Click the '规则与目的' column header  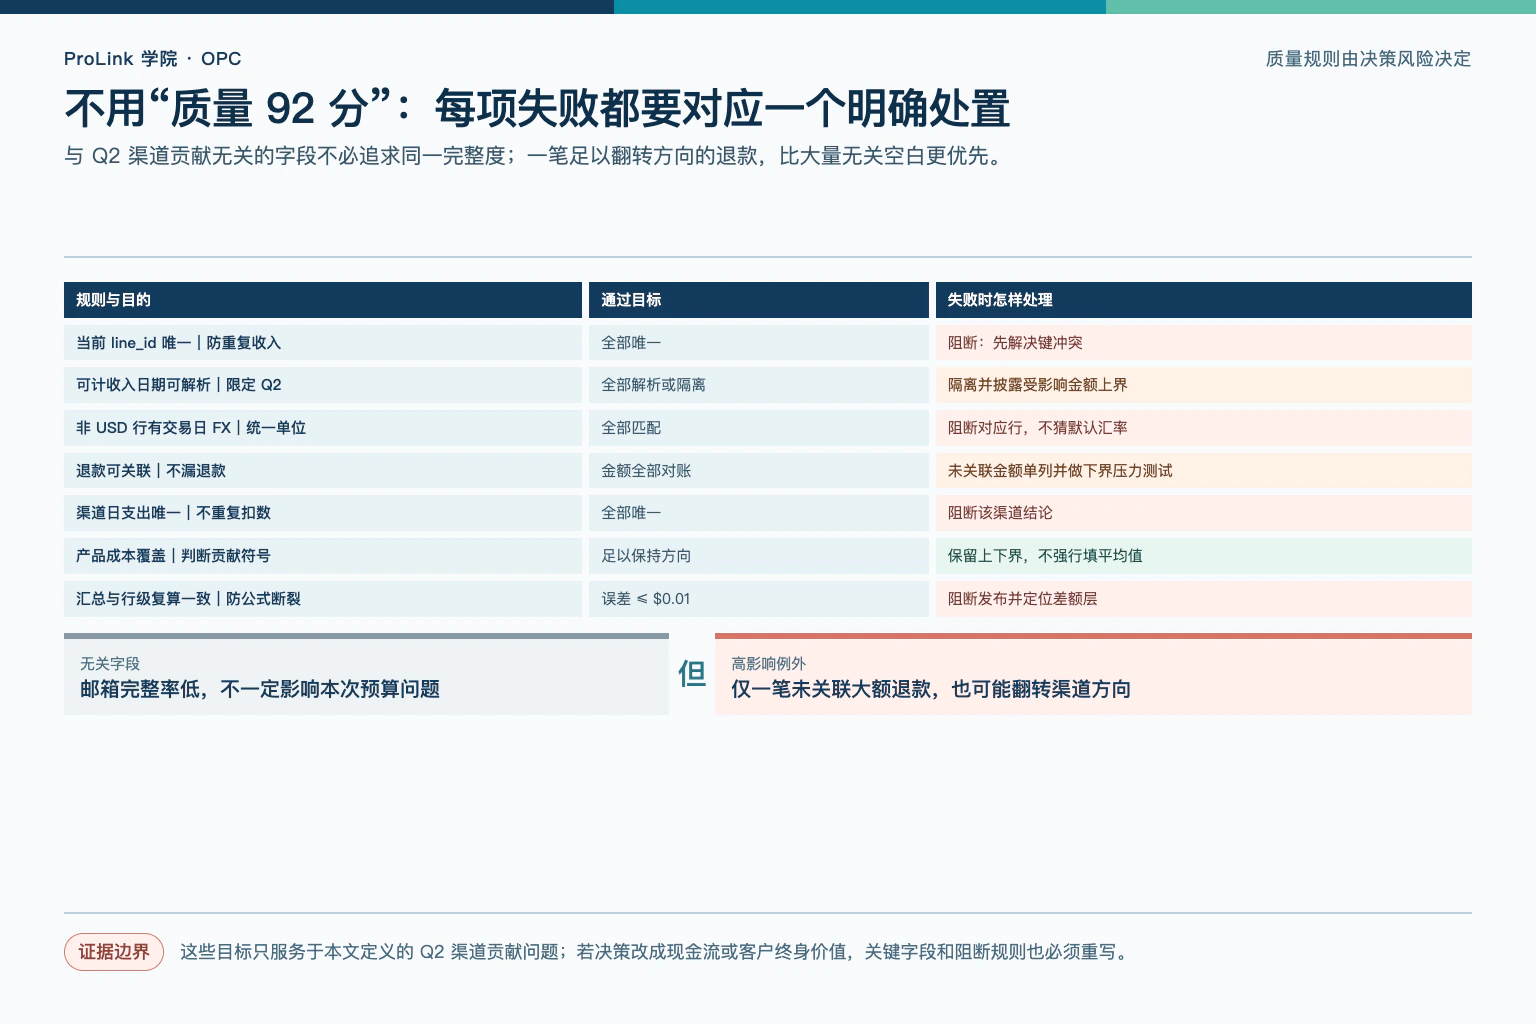323,300
